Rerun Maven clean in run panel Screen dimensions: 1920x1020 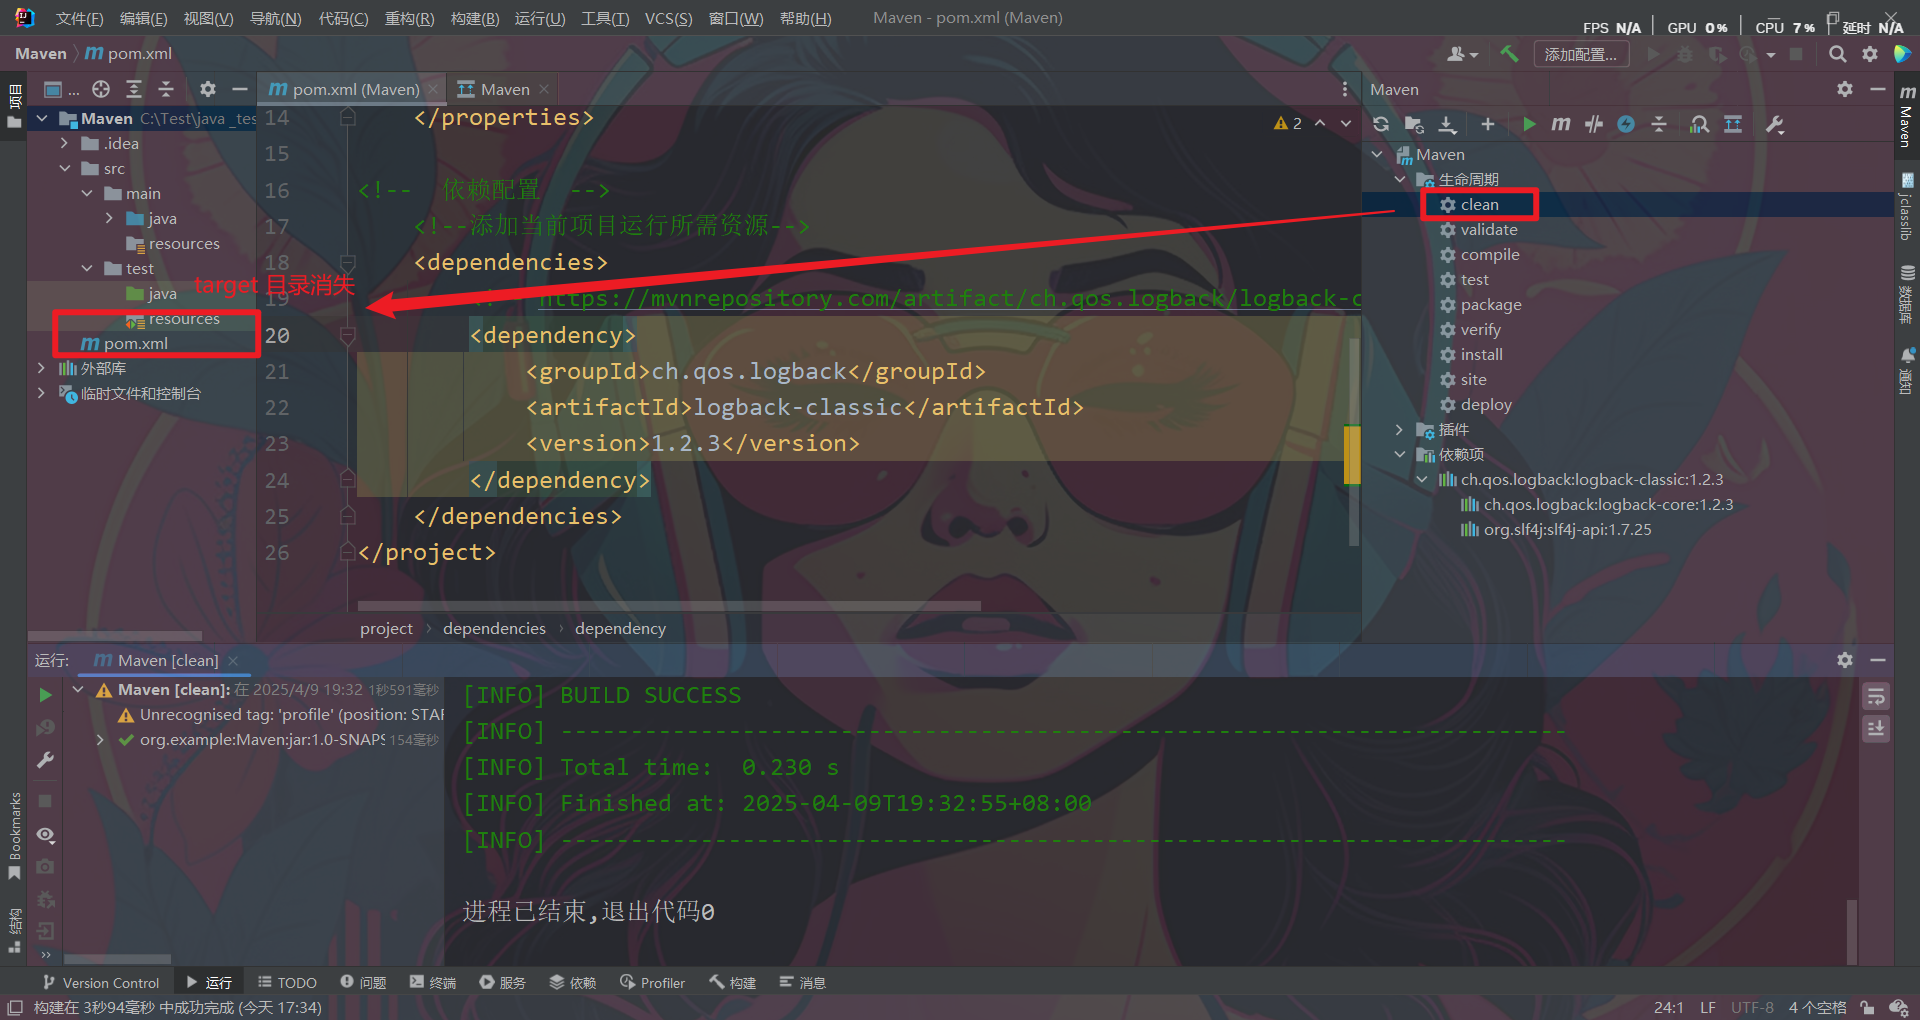click(x=45, y=694)
